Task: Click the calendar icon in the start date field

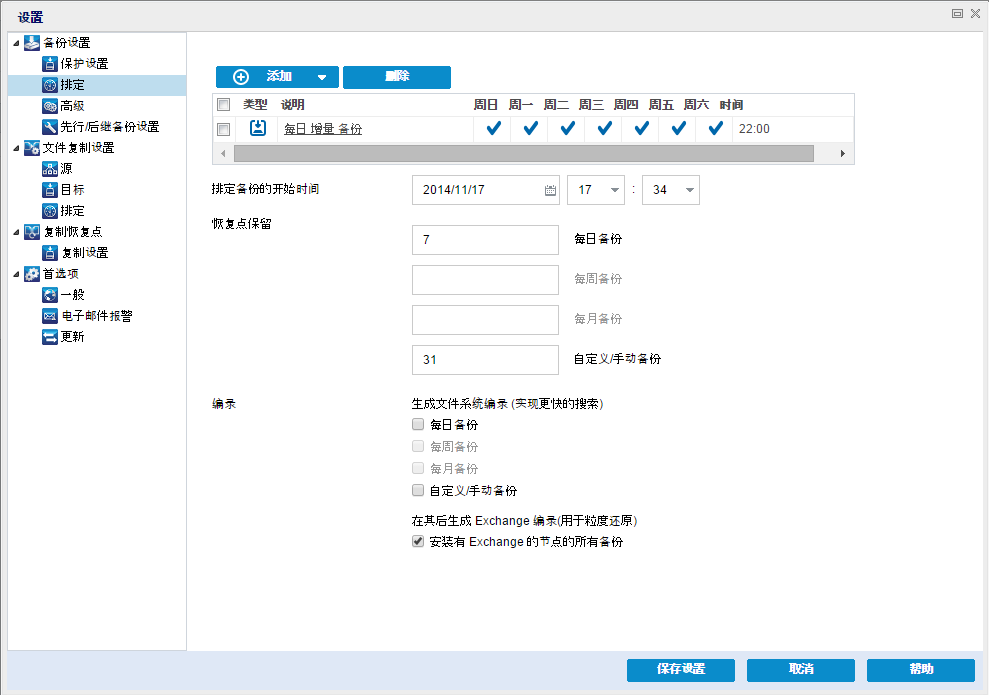Action: (x=550, y=190)
